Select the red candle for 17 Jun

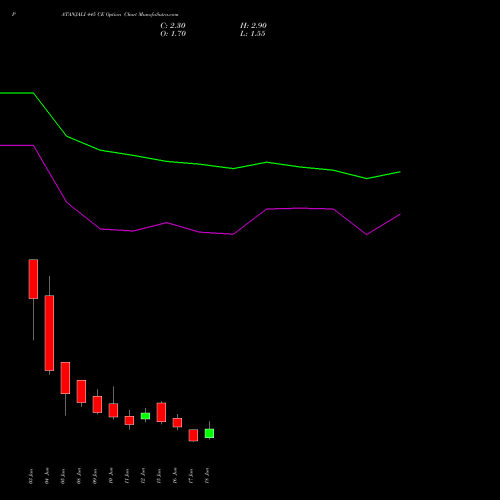(193, 435)
